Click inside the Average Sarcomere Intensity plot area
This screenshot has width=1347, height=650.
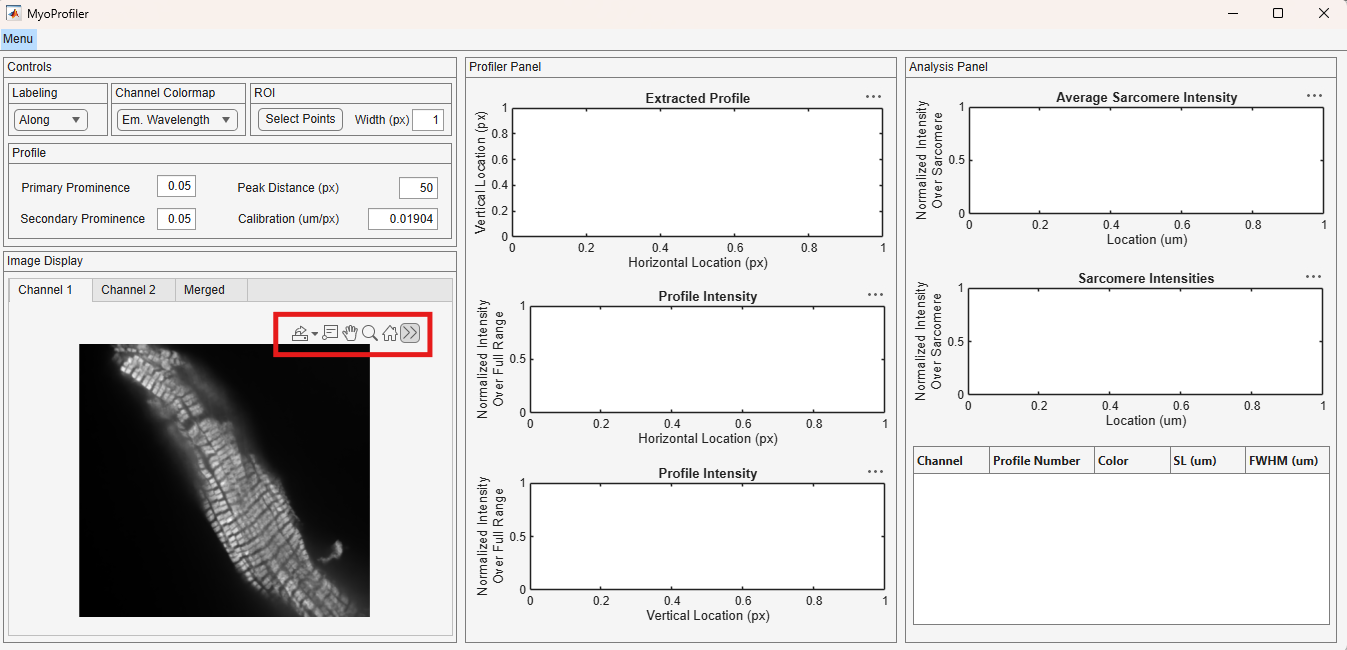pyautogui.click(x=1146, y=160)
